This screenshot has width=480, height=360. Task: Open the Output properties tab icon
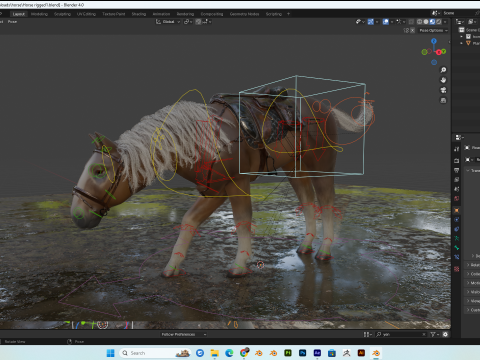pos(457,170)
